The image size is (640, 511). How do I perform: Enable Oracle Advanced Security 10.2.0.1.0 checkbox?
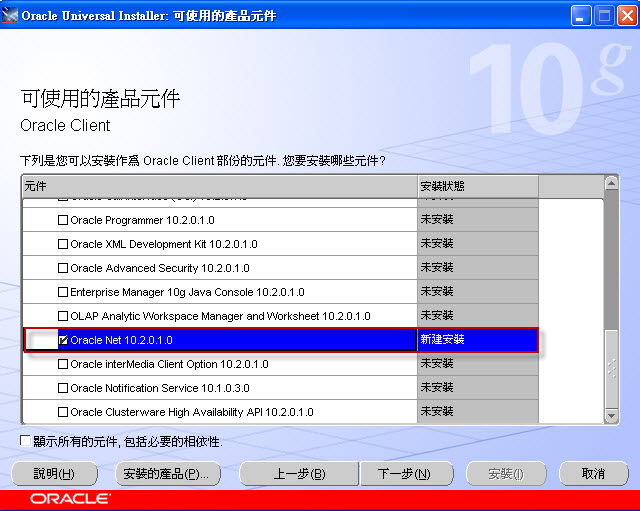pos(63,268)
